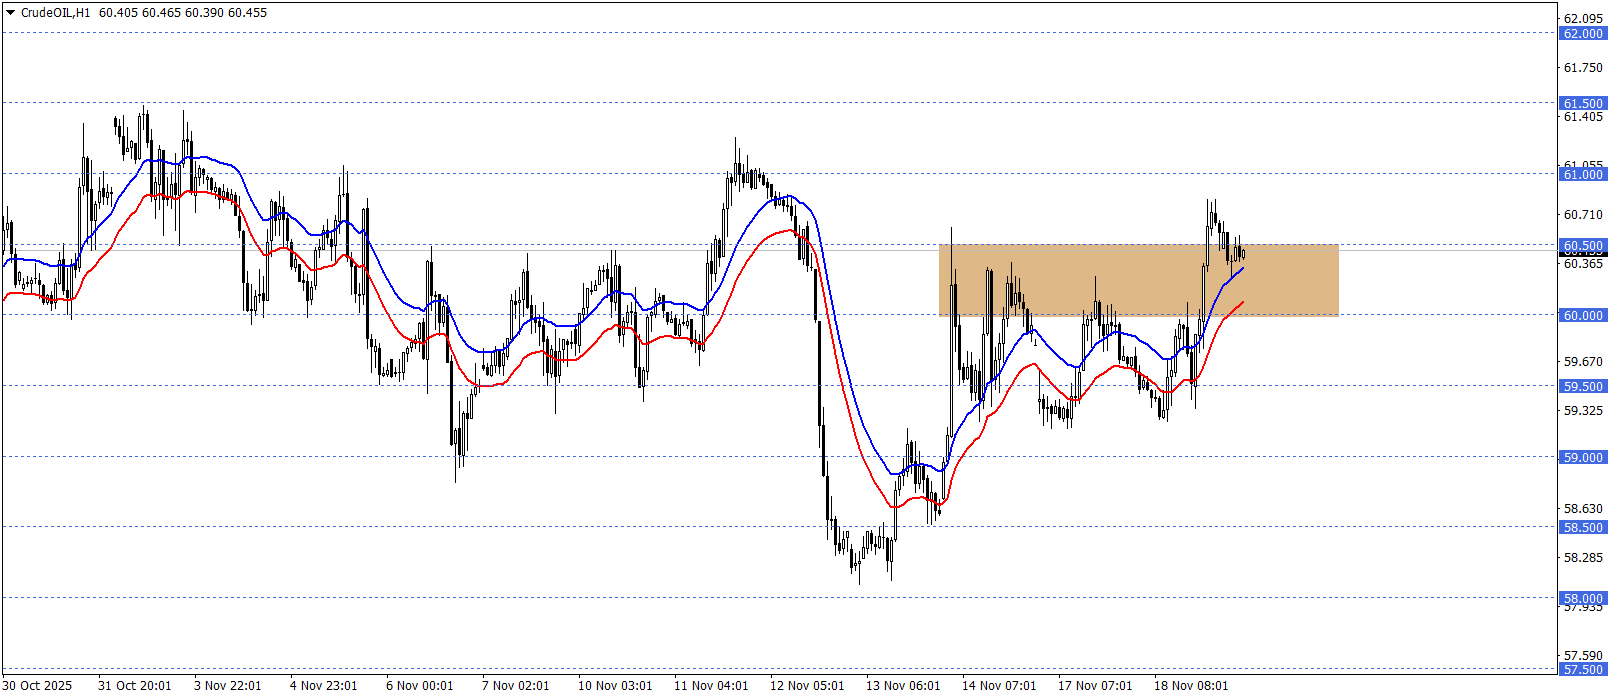Click the CrudeOIL,H1 chart title text
1614x698 pixels.
(55, 13)
